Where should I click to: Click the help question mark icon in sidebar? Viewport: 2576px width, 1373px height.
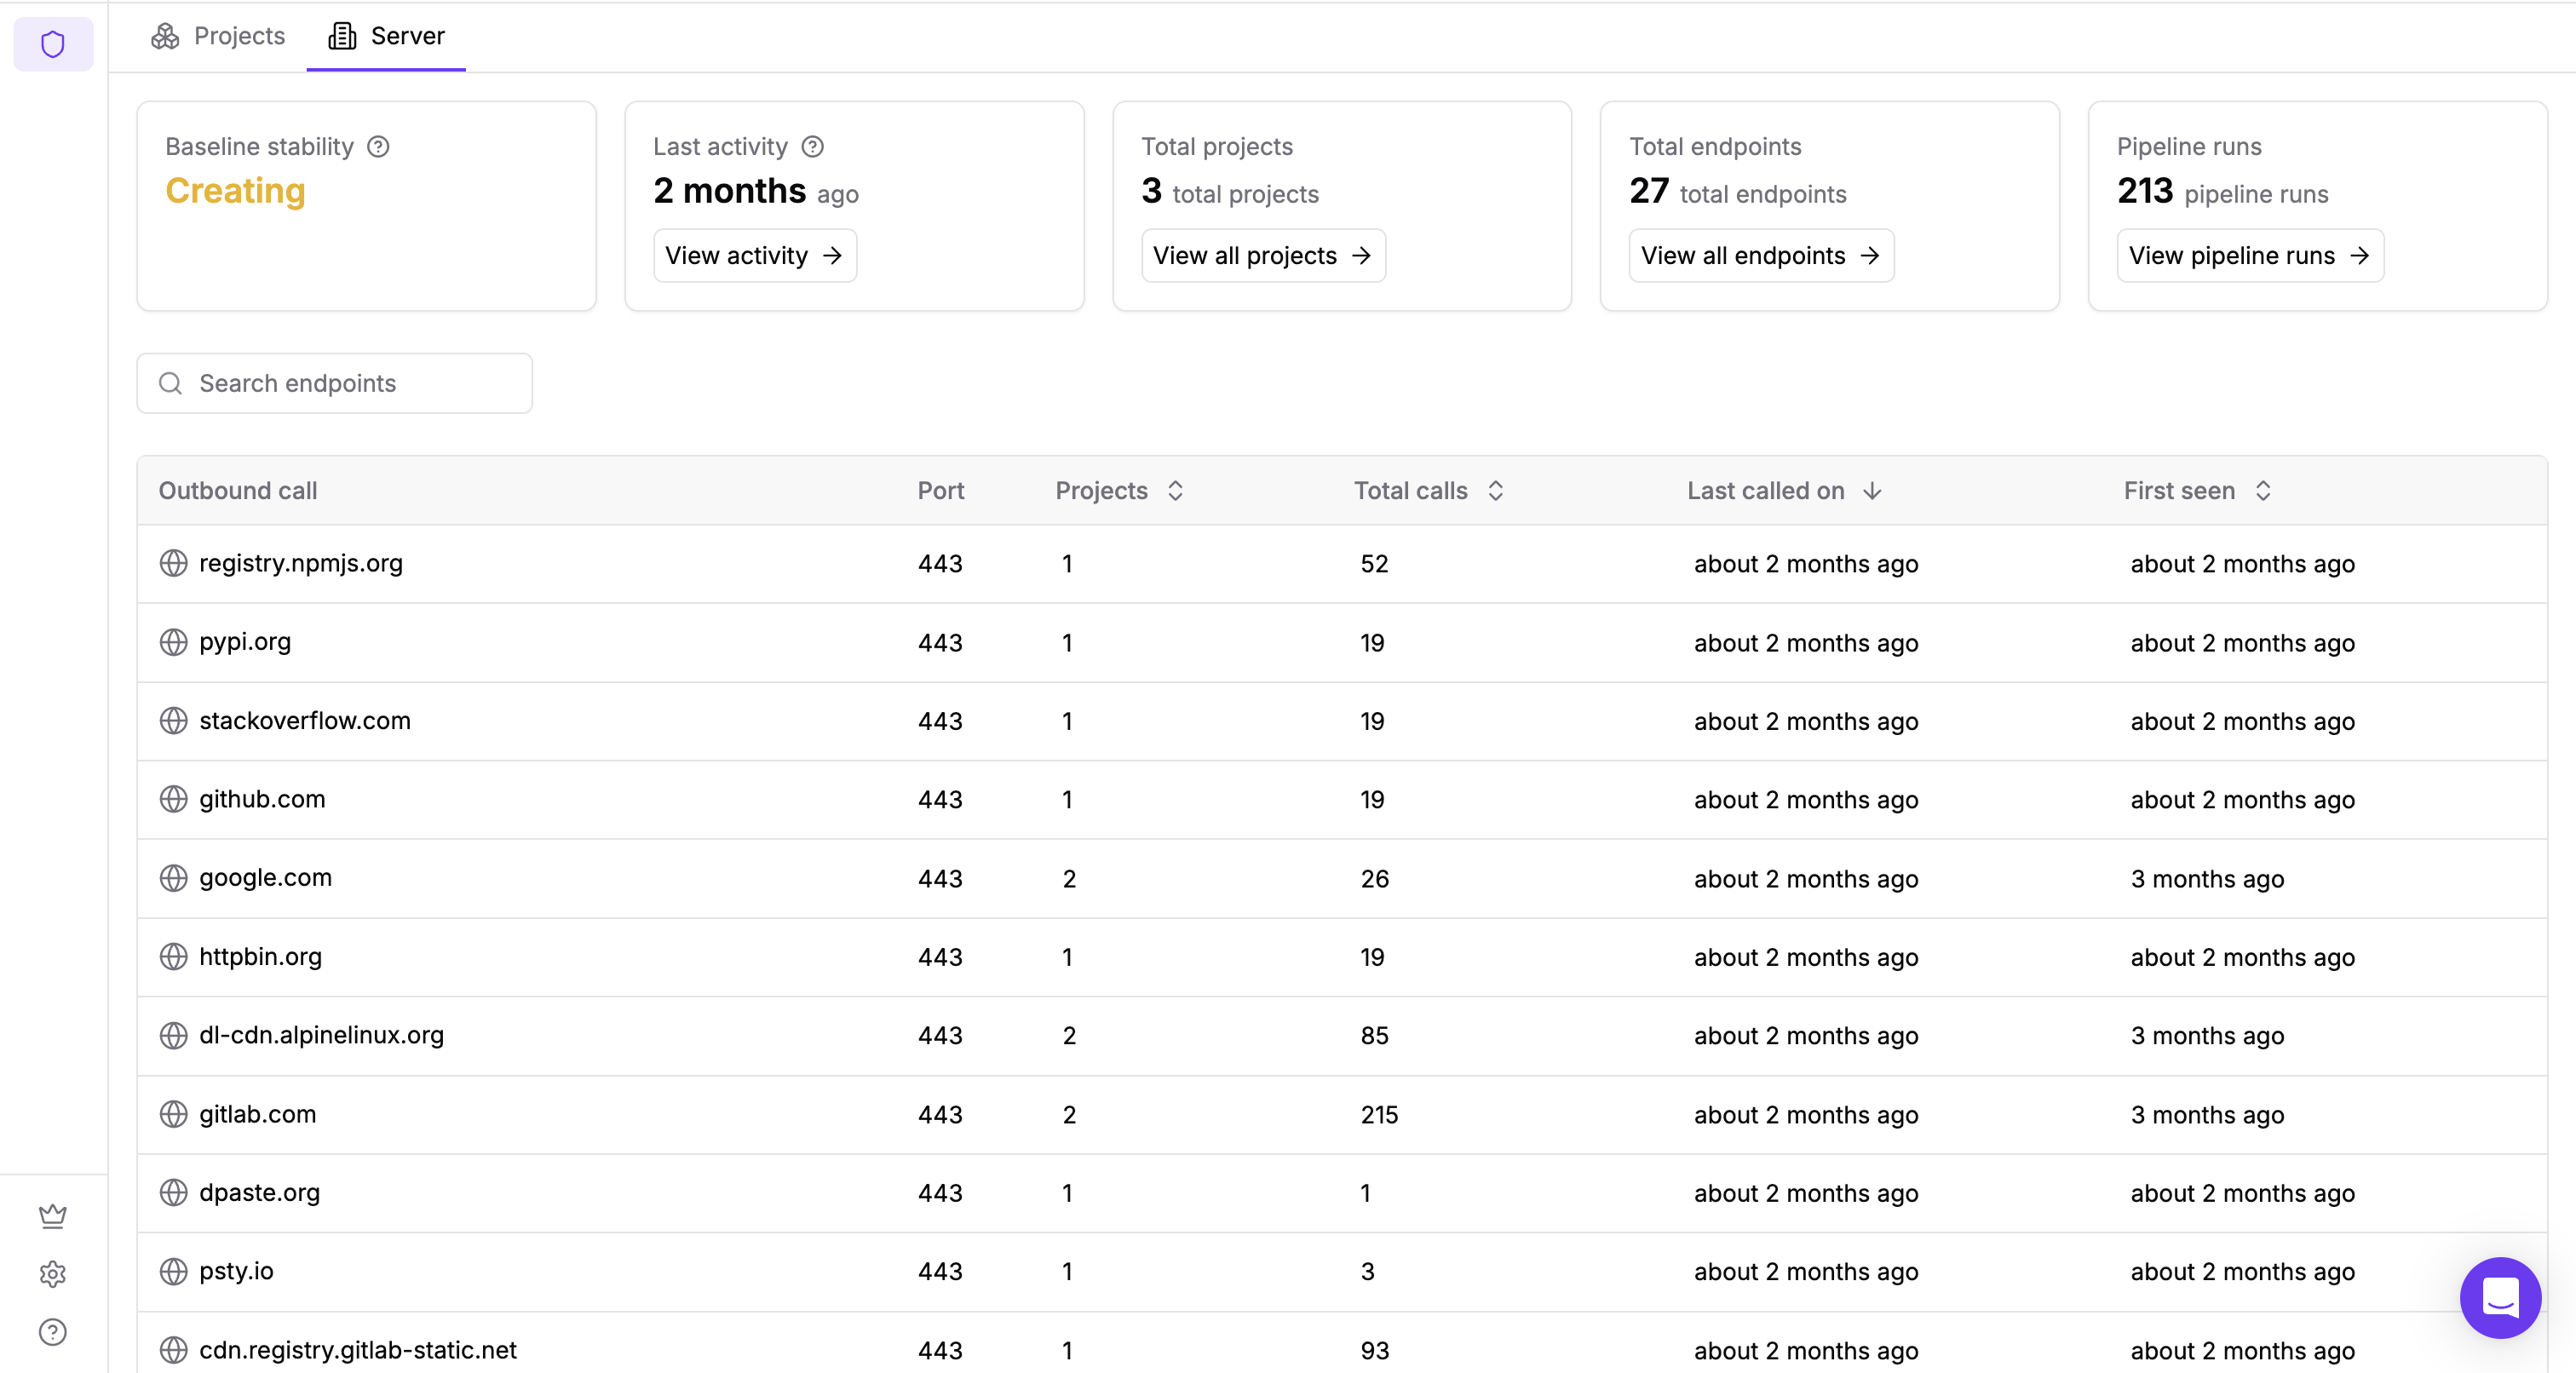pyautogui.click(x=53, y=1331)
